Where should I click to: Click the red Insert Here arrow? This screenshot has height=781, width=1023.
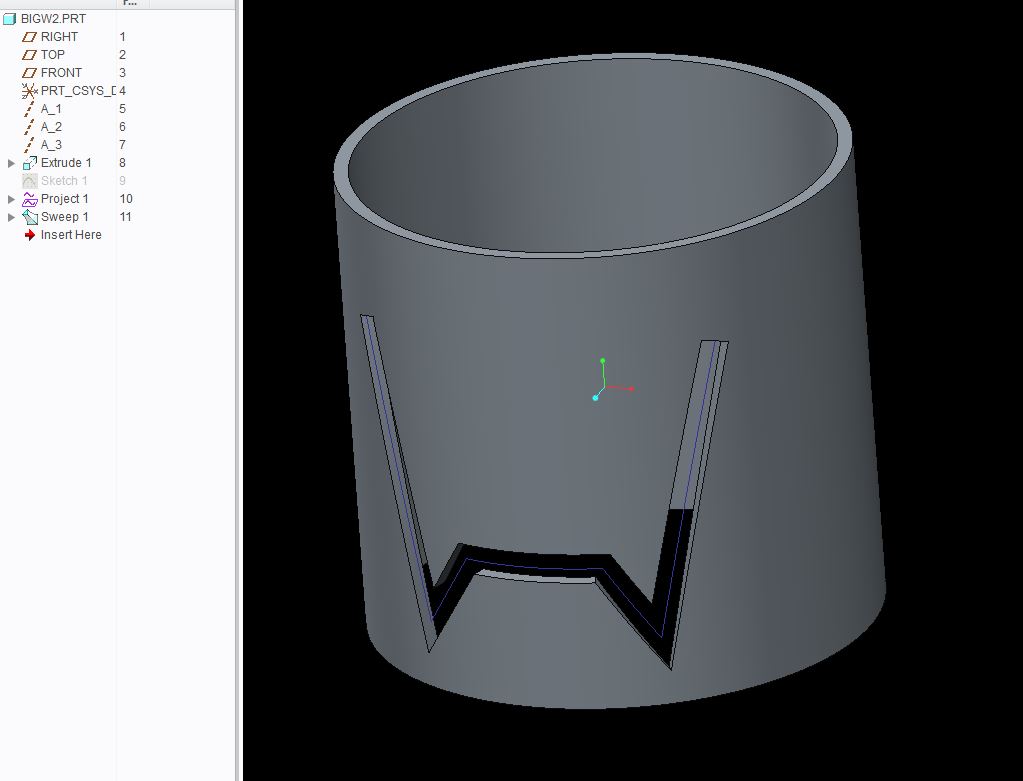[x=29, y=235]
